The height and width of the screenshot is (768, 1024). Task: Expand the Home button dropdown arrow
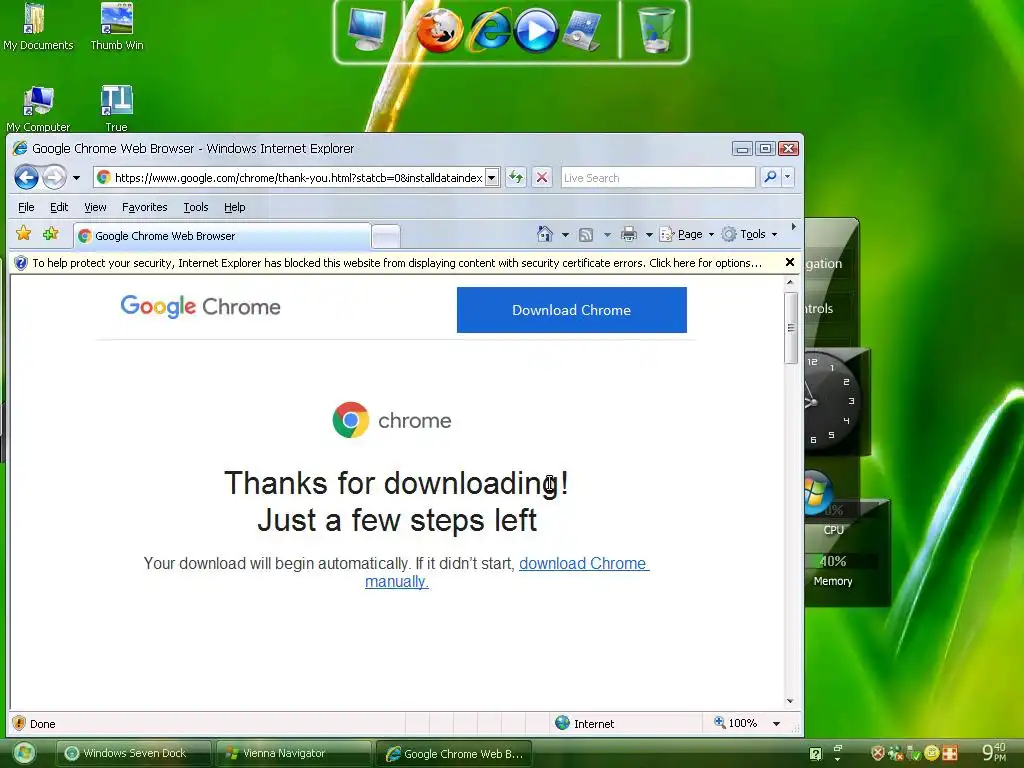point(565,234)
